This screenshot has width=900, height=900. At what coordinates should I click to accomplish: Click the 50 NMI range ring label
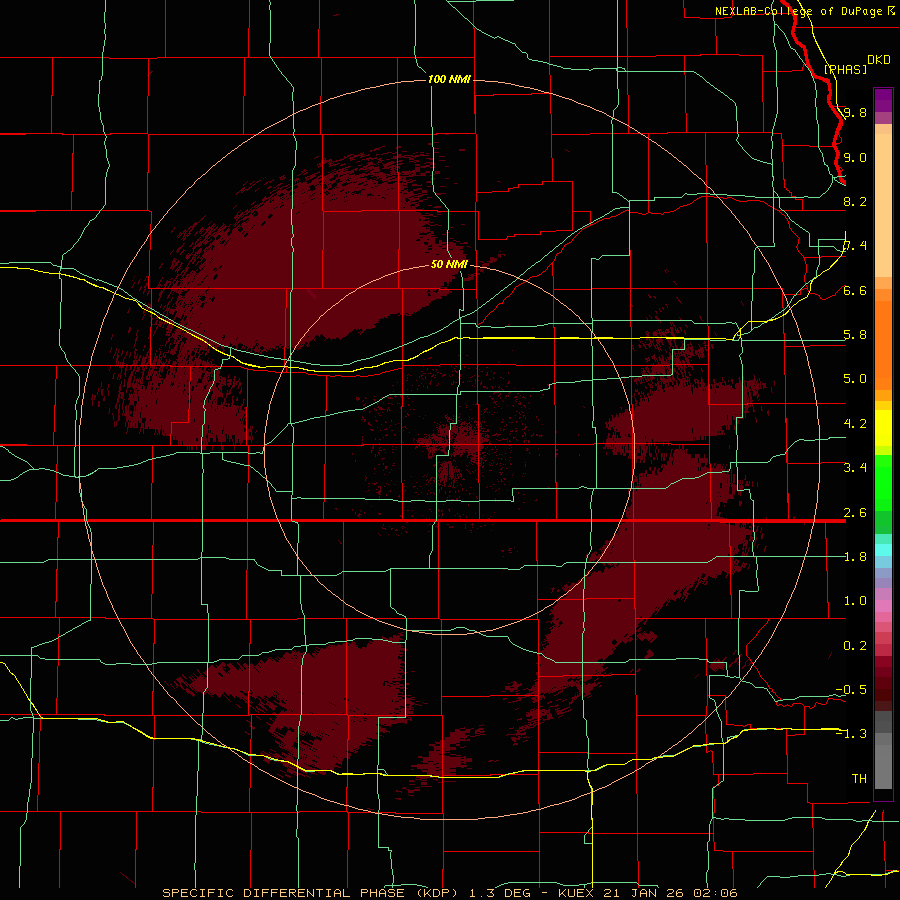click(449, 264)
